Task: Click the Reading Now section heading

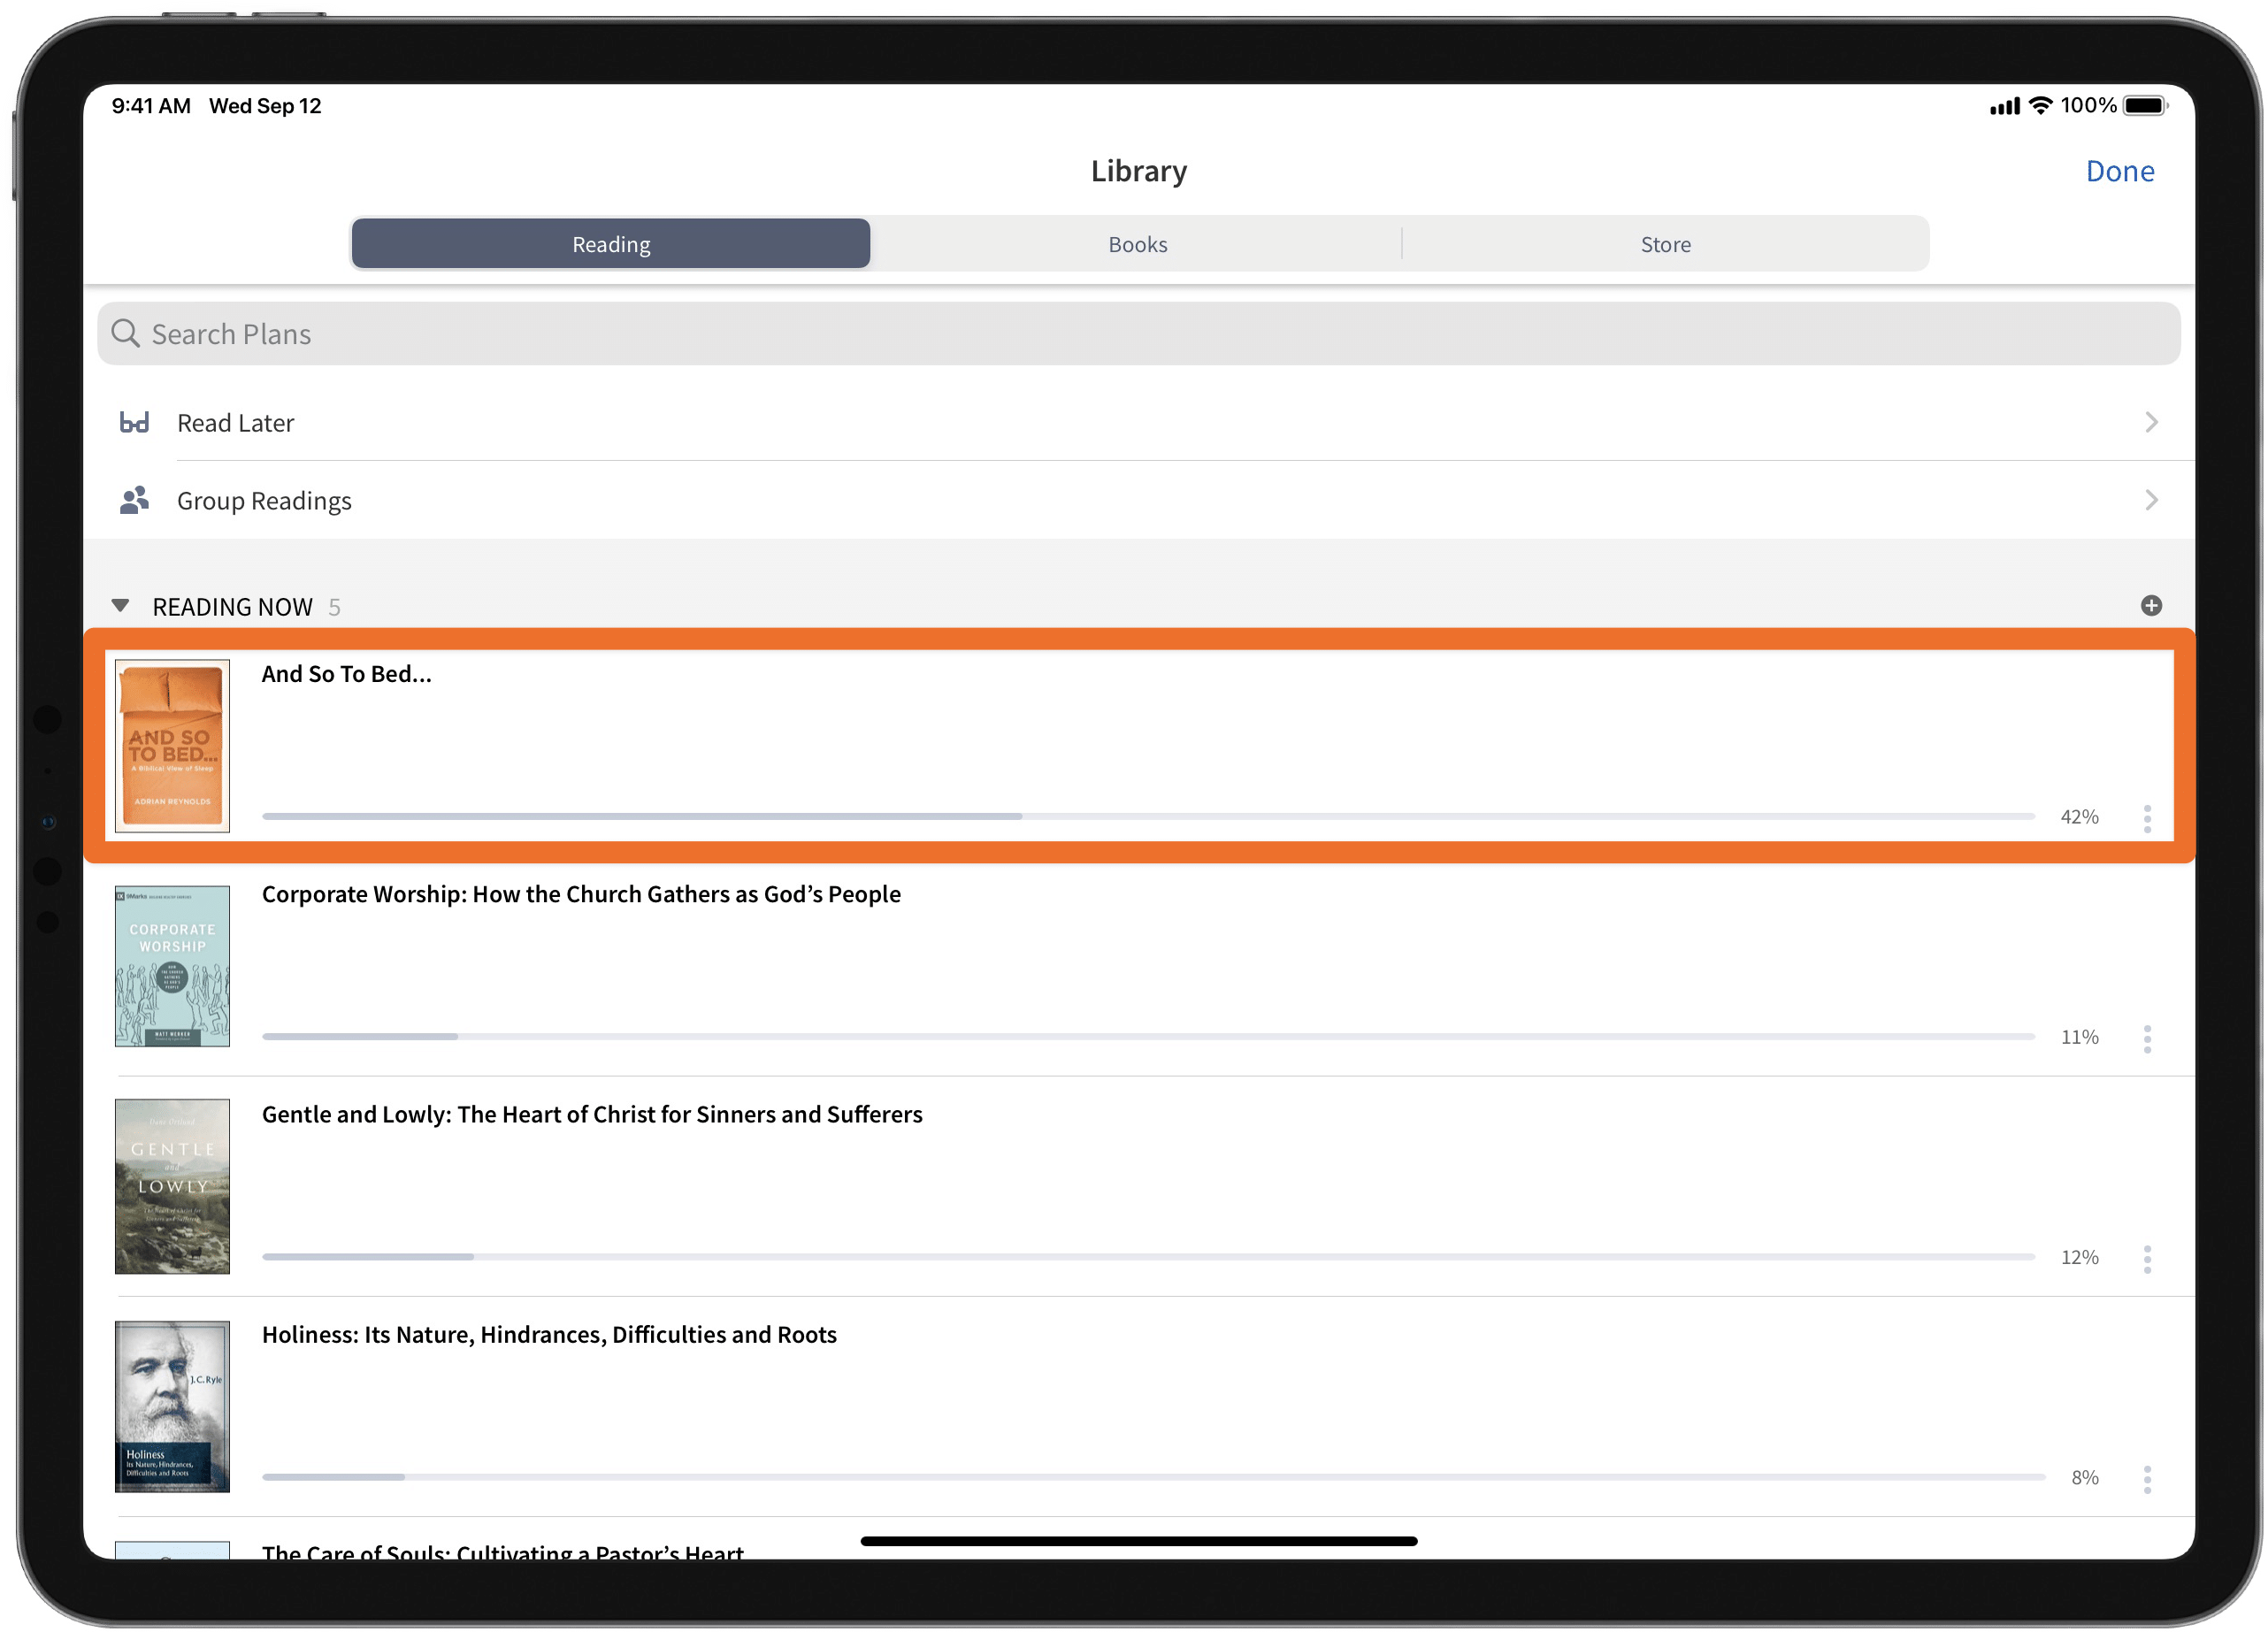Action: 232,607
